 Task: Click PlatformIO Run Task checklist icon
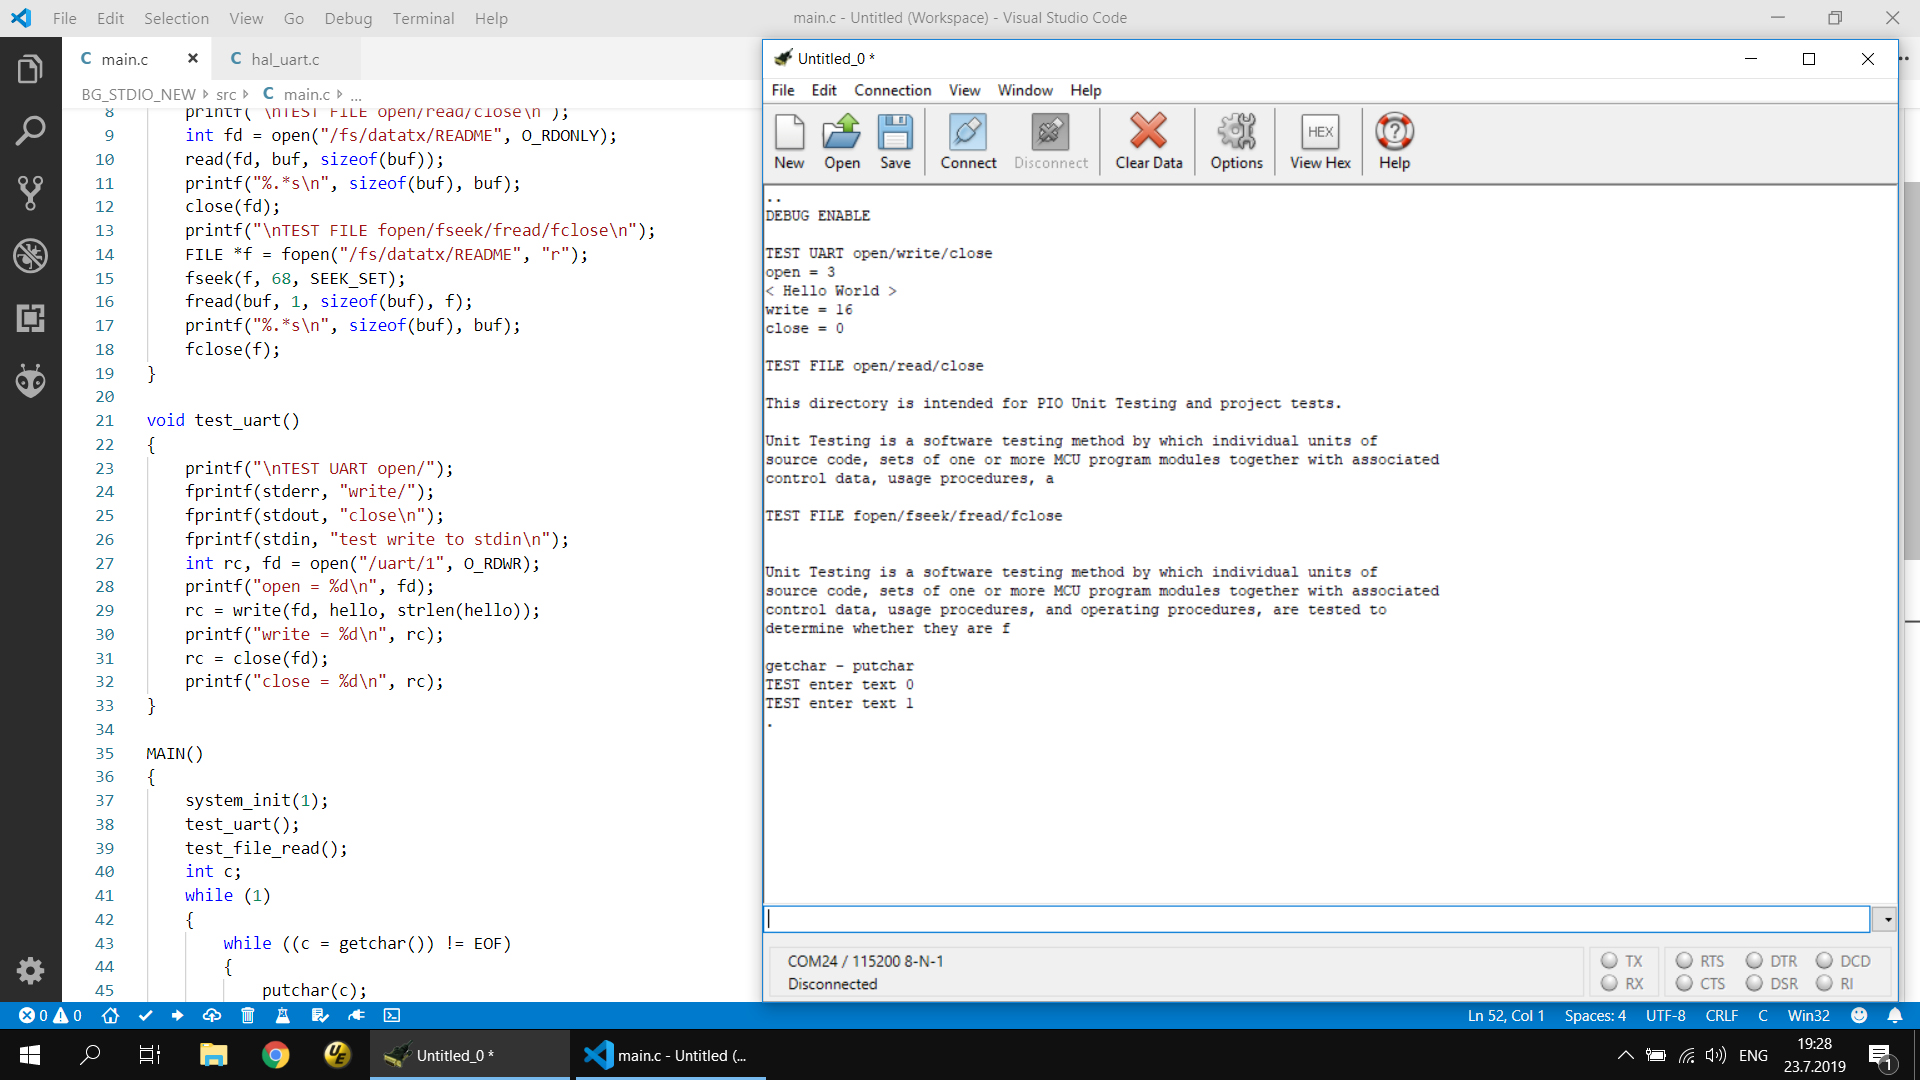click(320, 1015)
